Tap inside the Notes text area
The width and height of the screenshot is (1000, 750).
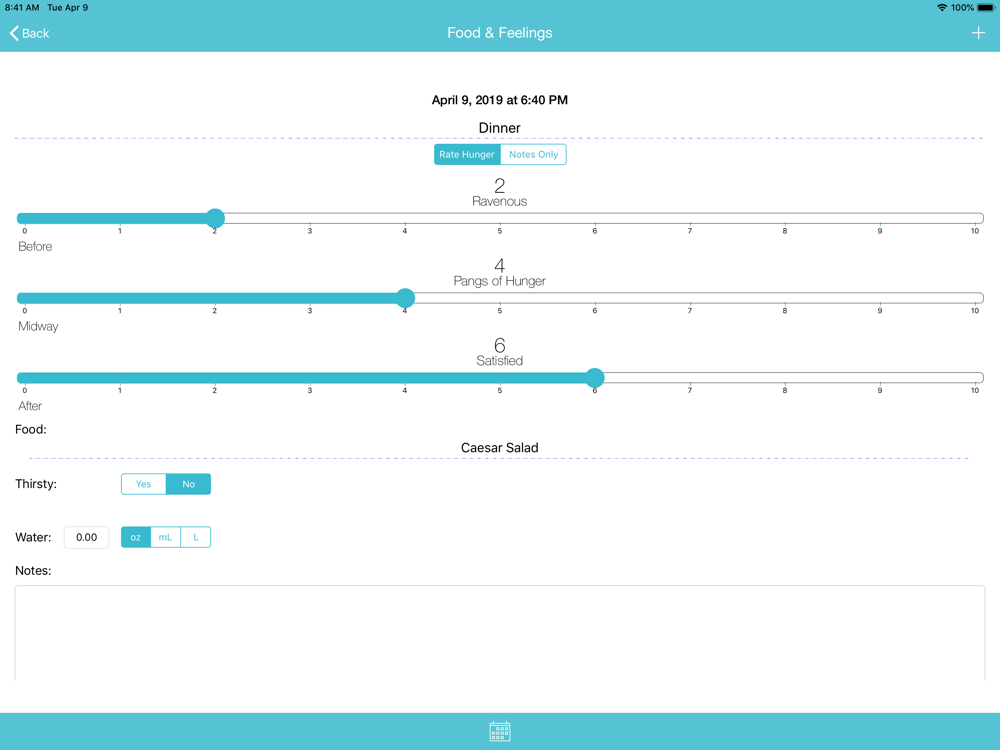point(499,633)
